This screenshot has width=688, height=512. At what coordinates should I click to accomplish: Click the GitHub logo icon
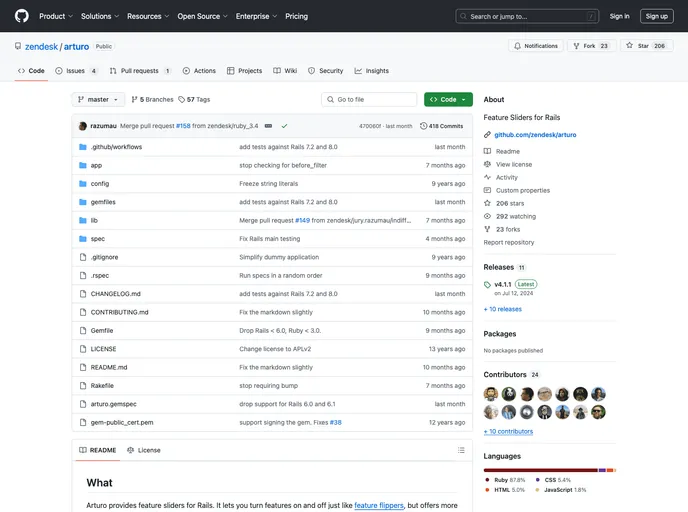point(22,16)
